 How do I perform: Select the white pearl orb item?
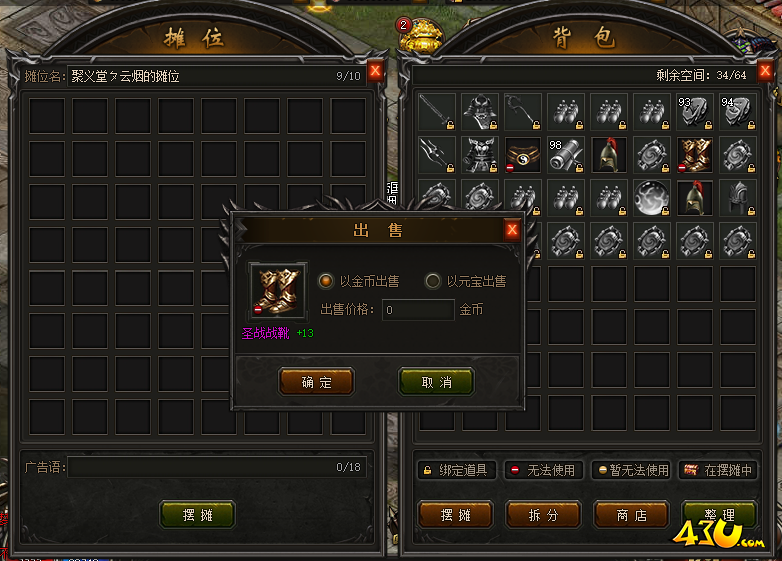pyautogui.click(x=651, y=198)
